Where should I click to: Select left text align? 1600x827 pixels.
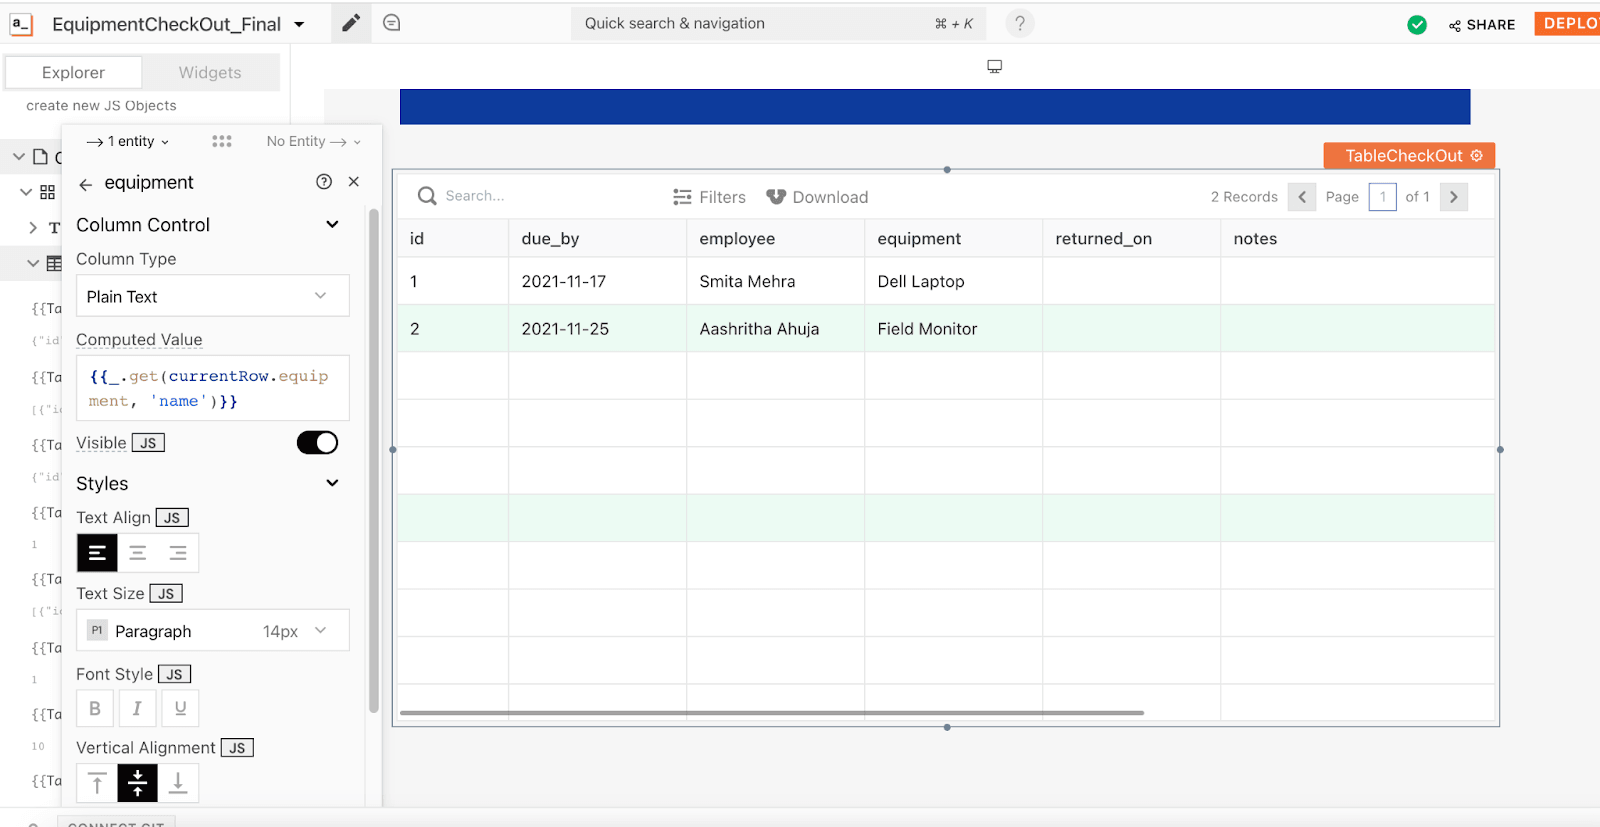[x=97, y=553]
